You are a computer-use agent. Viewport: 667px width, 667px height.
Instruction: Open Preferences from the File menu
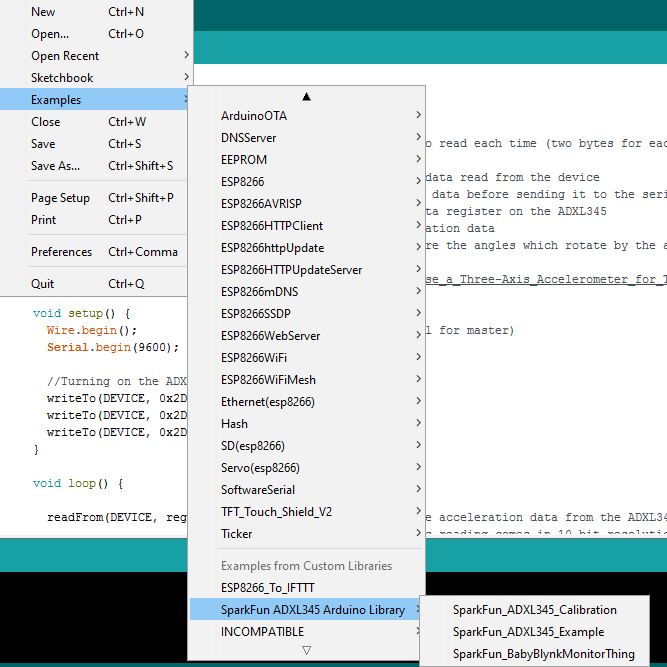94,252
